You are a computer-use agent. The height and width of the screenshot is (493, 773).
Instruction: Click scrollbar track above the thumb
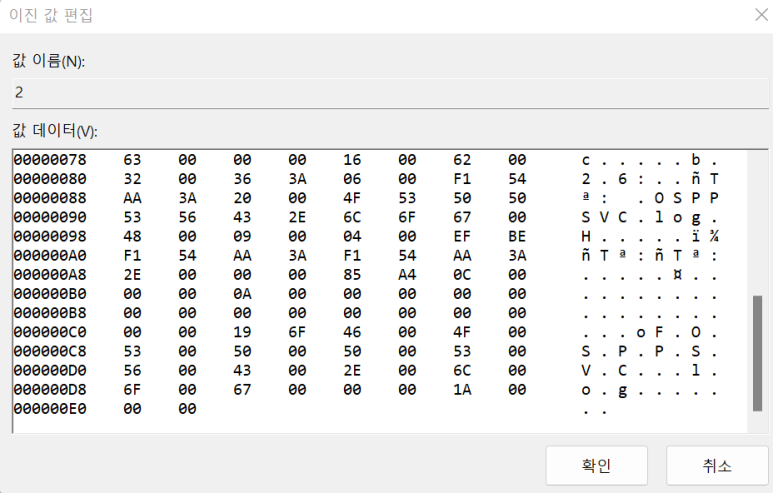tap(757, 223)
